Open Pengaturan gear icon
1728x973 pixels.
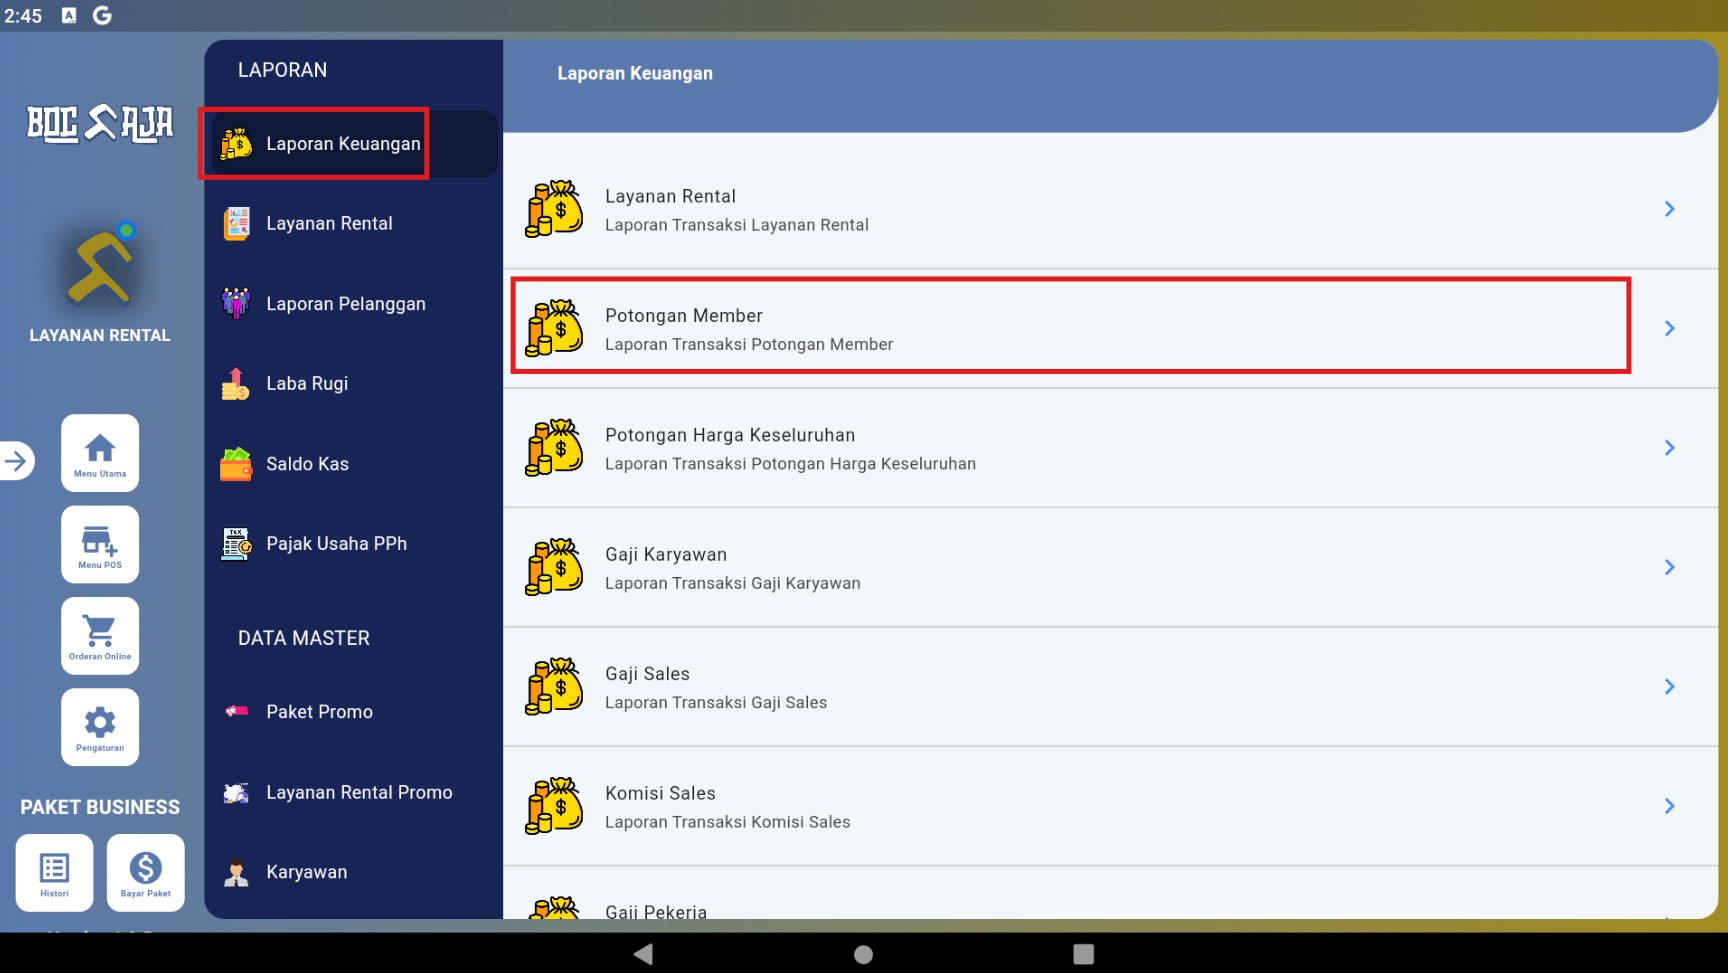[x=100, y=727]
